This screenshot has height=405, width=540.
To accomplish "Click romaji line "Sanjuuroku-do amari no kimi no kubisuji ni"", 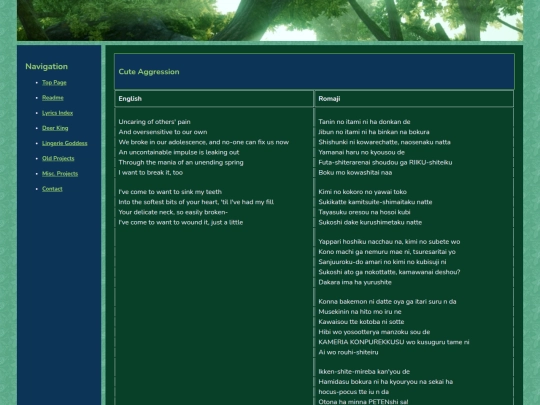I will (382, 262).
